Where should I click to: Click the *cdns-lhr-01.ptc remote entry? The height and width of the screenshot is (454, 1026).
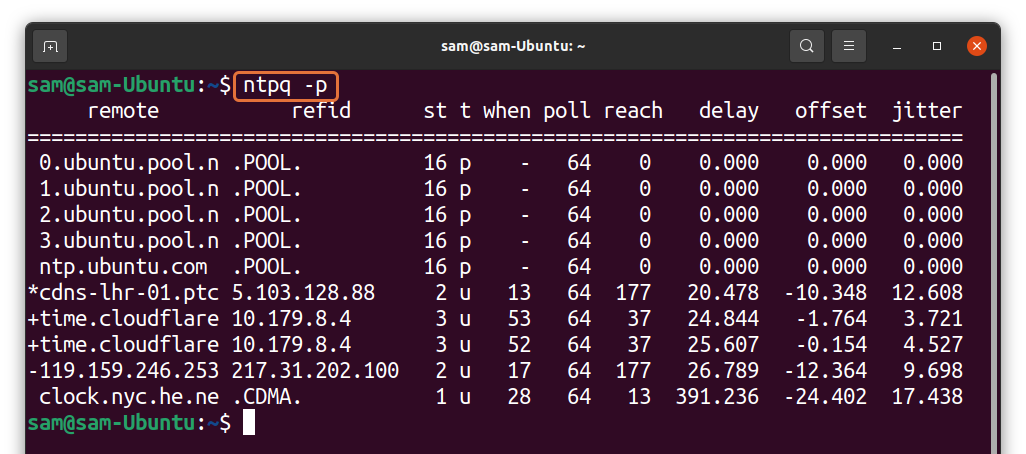pos(123,292)
